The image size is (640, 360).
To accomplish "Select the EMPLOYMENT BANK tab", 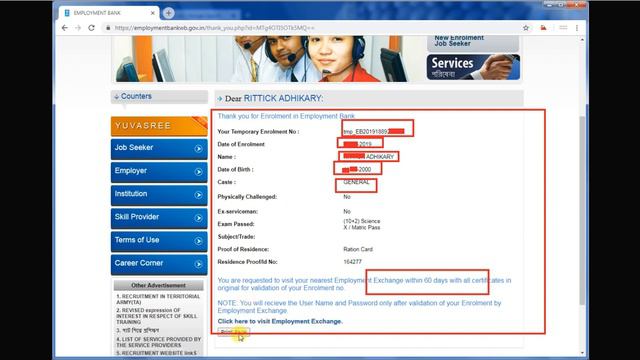I will pos(109,13).
